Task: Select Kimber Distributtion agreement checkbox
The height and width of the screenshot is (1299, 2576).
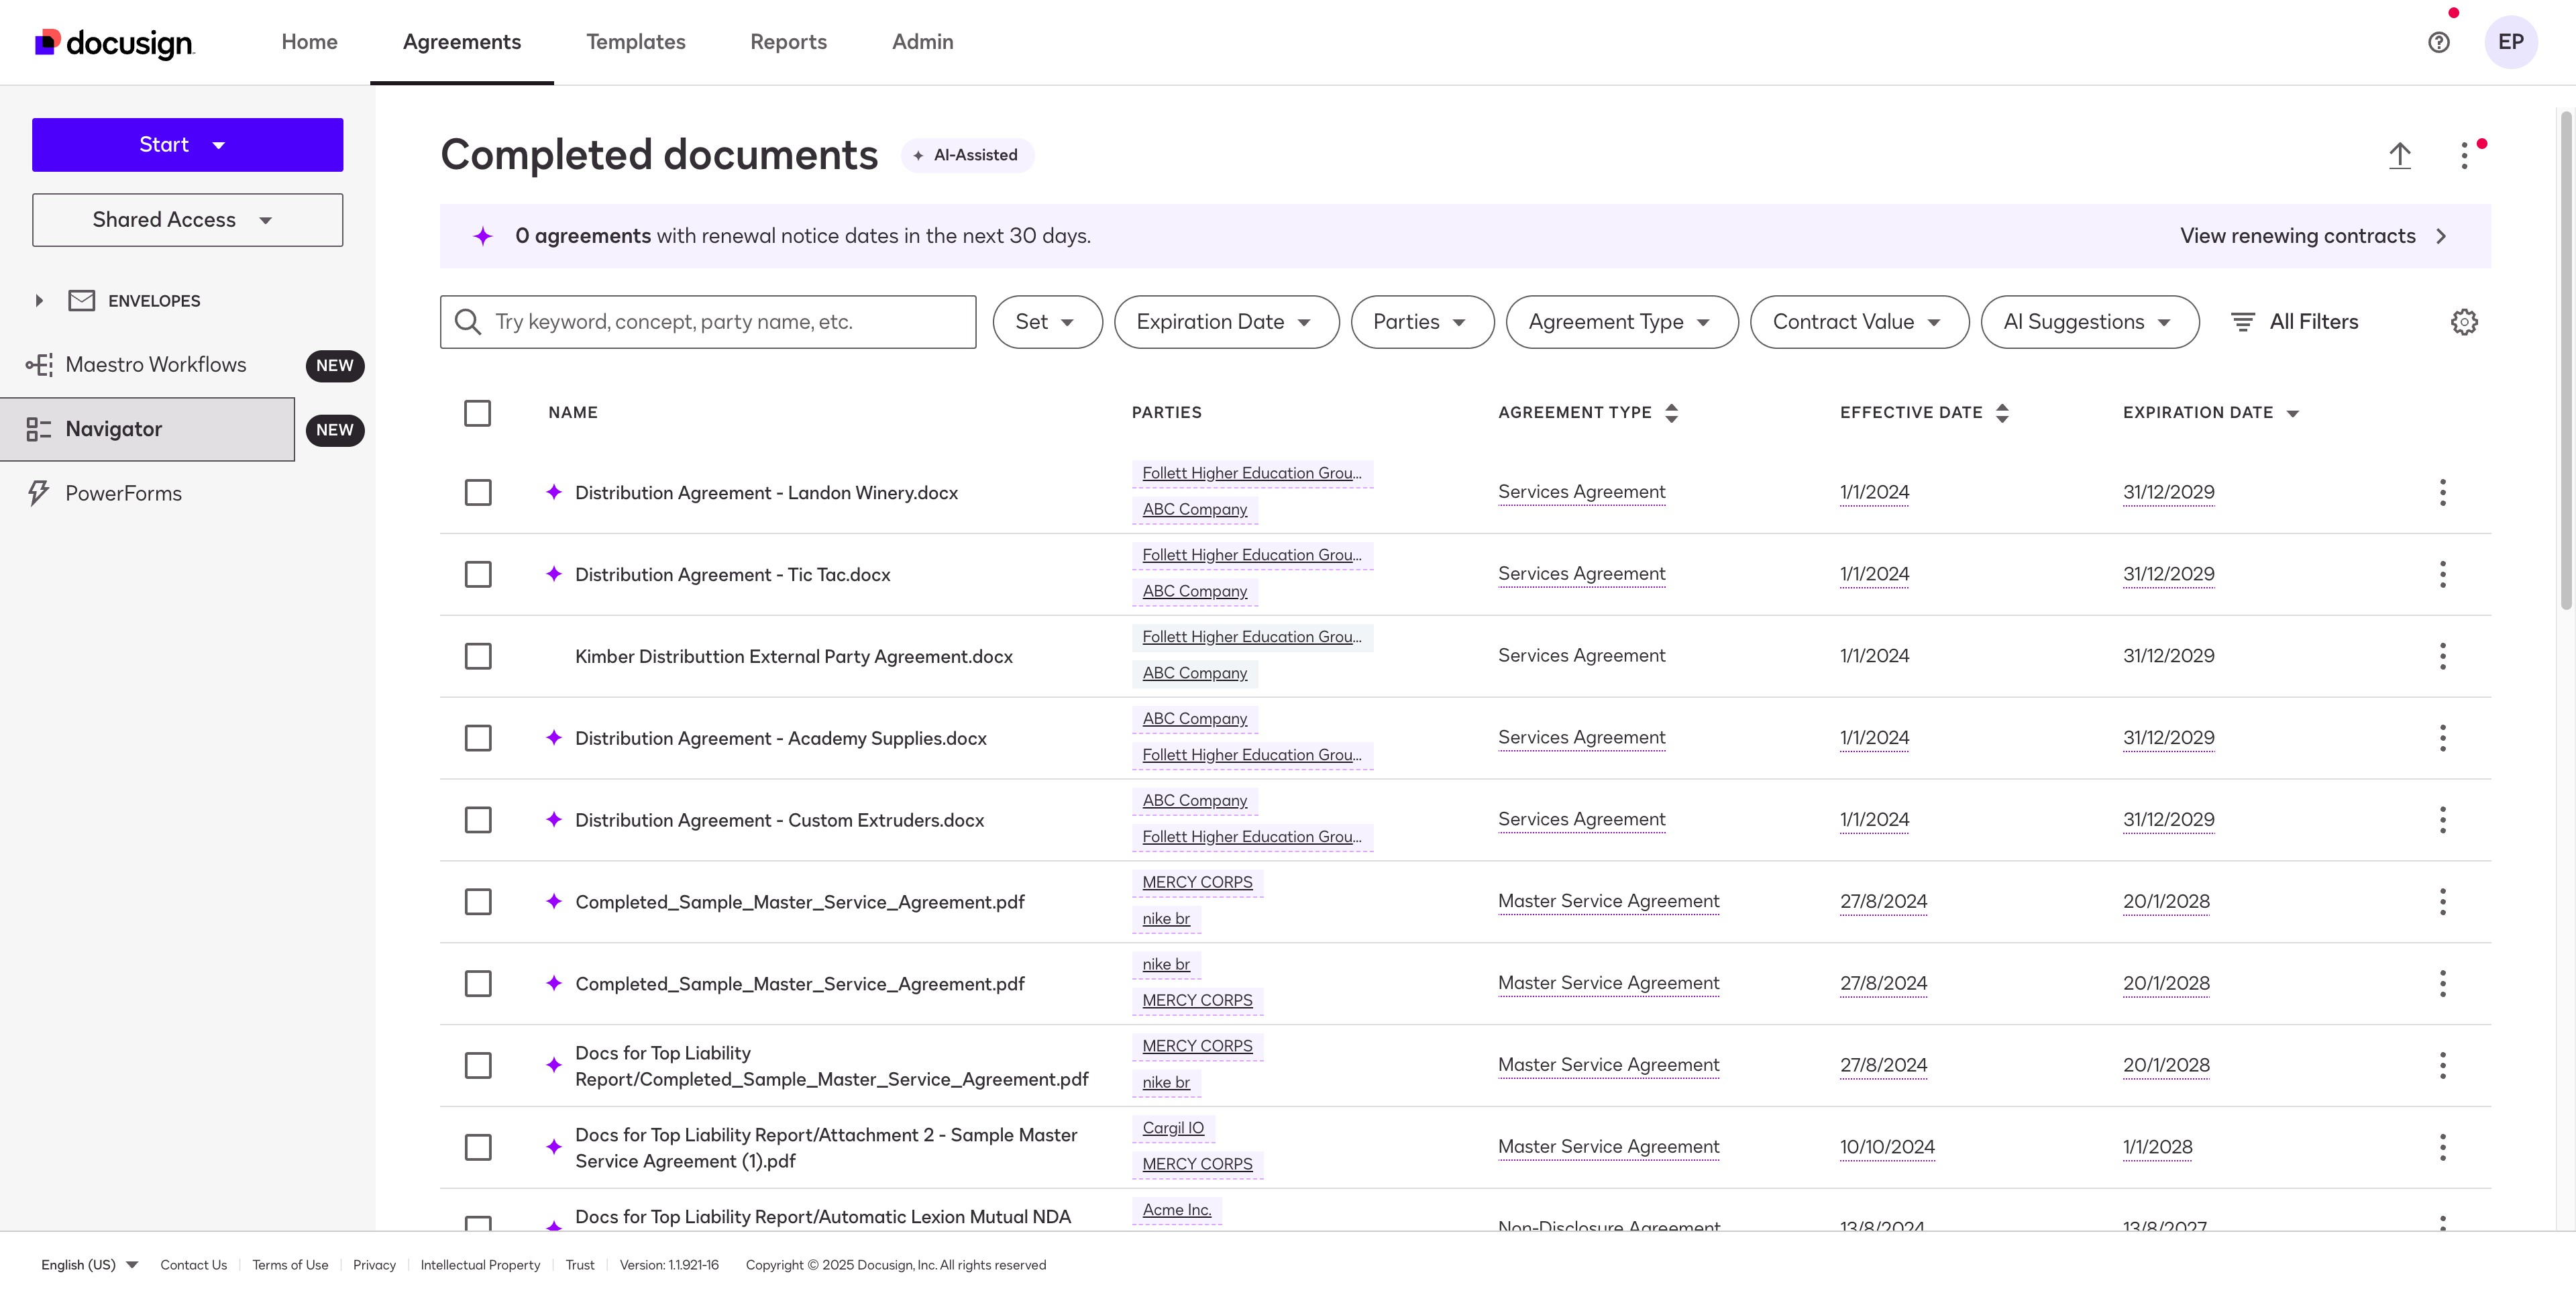Action: coord(477,656)
